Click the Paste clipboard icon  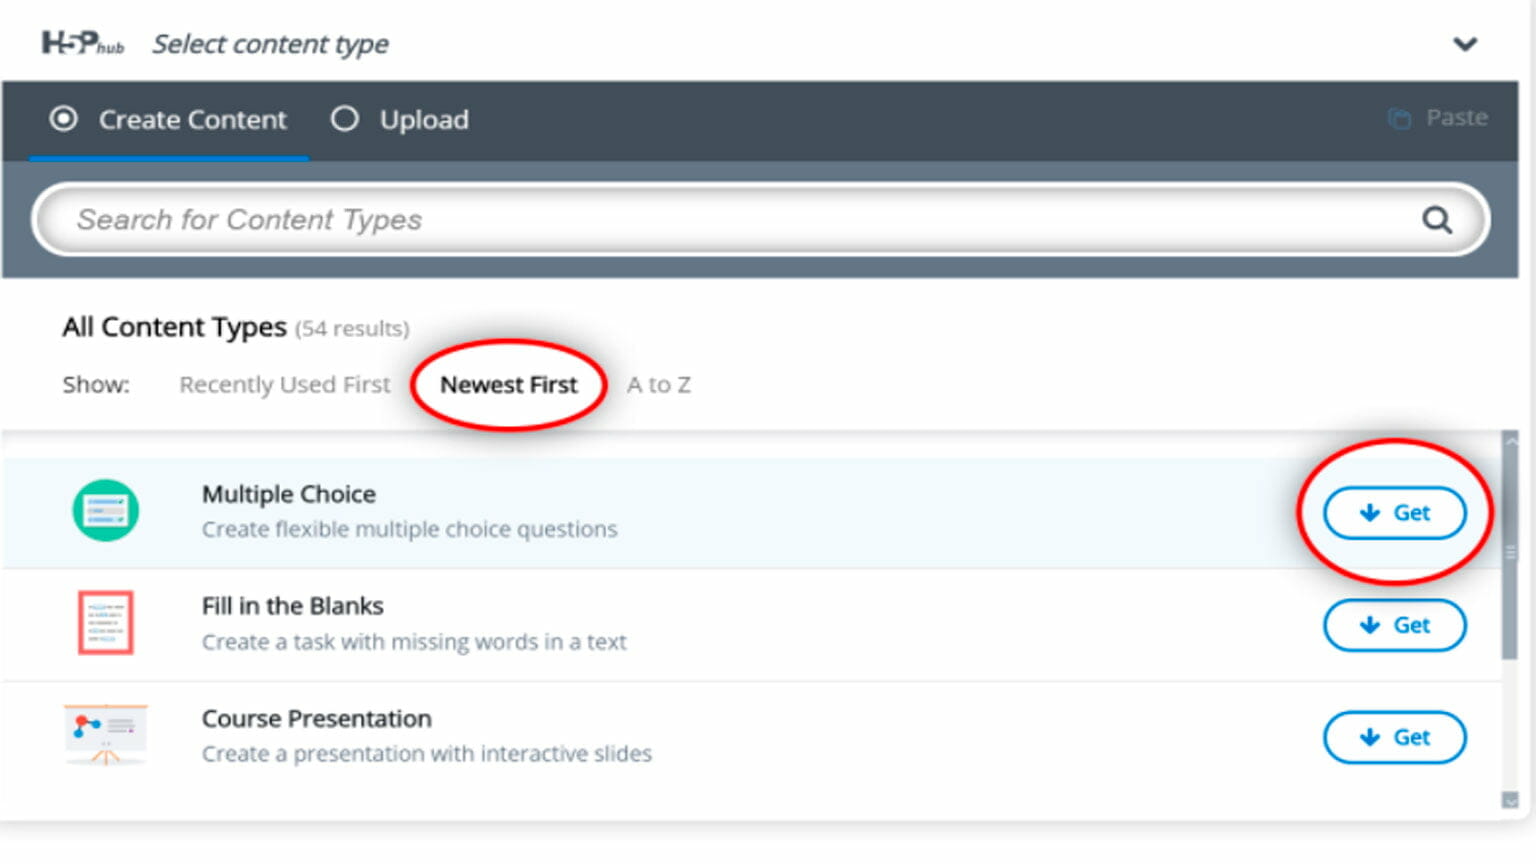pos(1399,119)
